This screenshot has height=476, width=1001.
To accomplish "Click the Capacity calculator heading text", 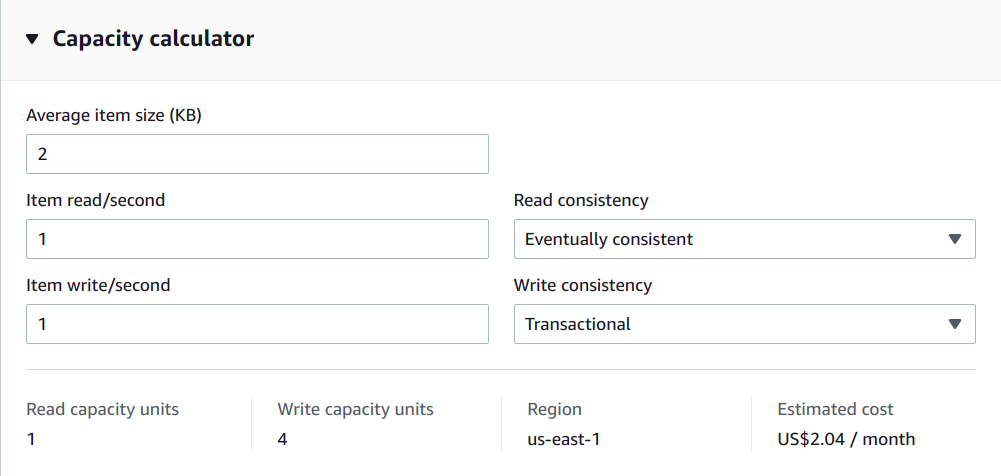I will click(153, 39).
